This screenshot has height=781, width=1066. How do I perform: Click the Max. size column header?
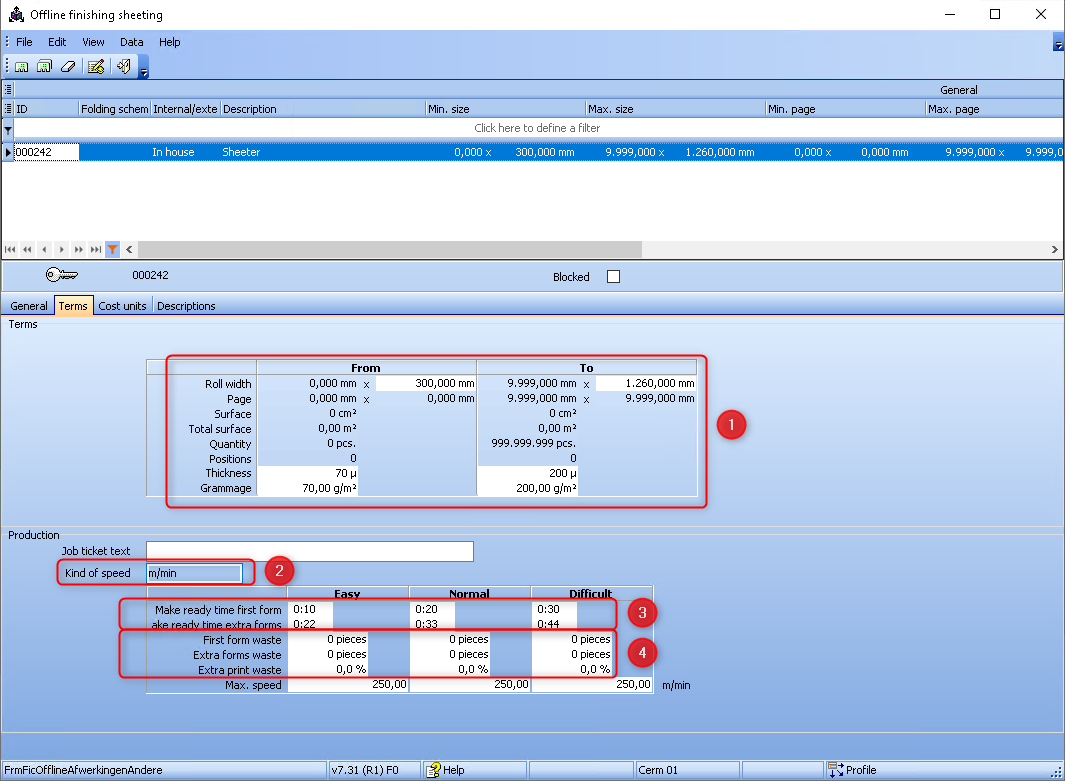(x=676, y=109)
